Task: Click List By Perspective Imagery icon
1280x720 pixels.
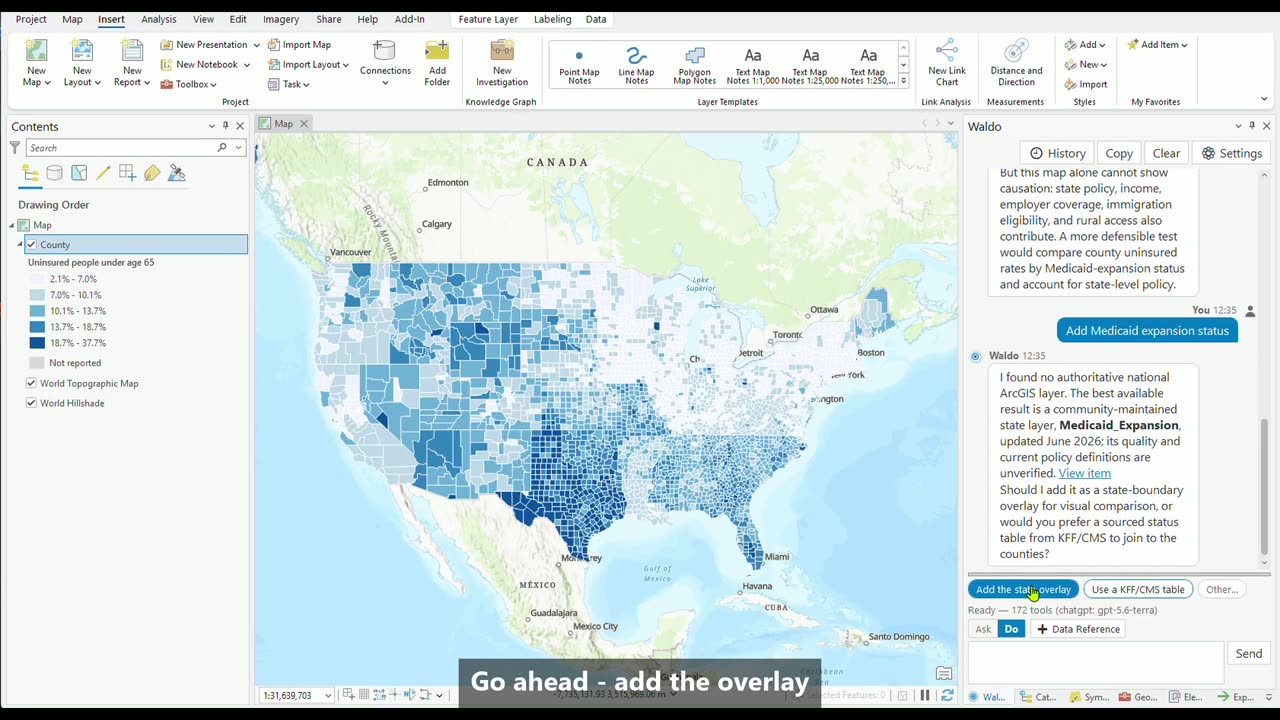Action: 177,173
